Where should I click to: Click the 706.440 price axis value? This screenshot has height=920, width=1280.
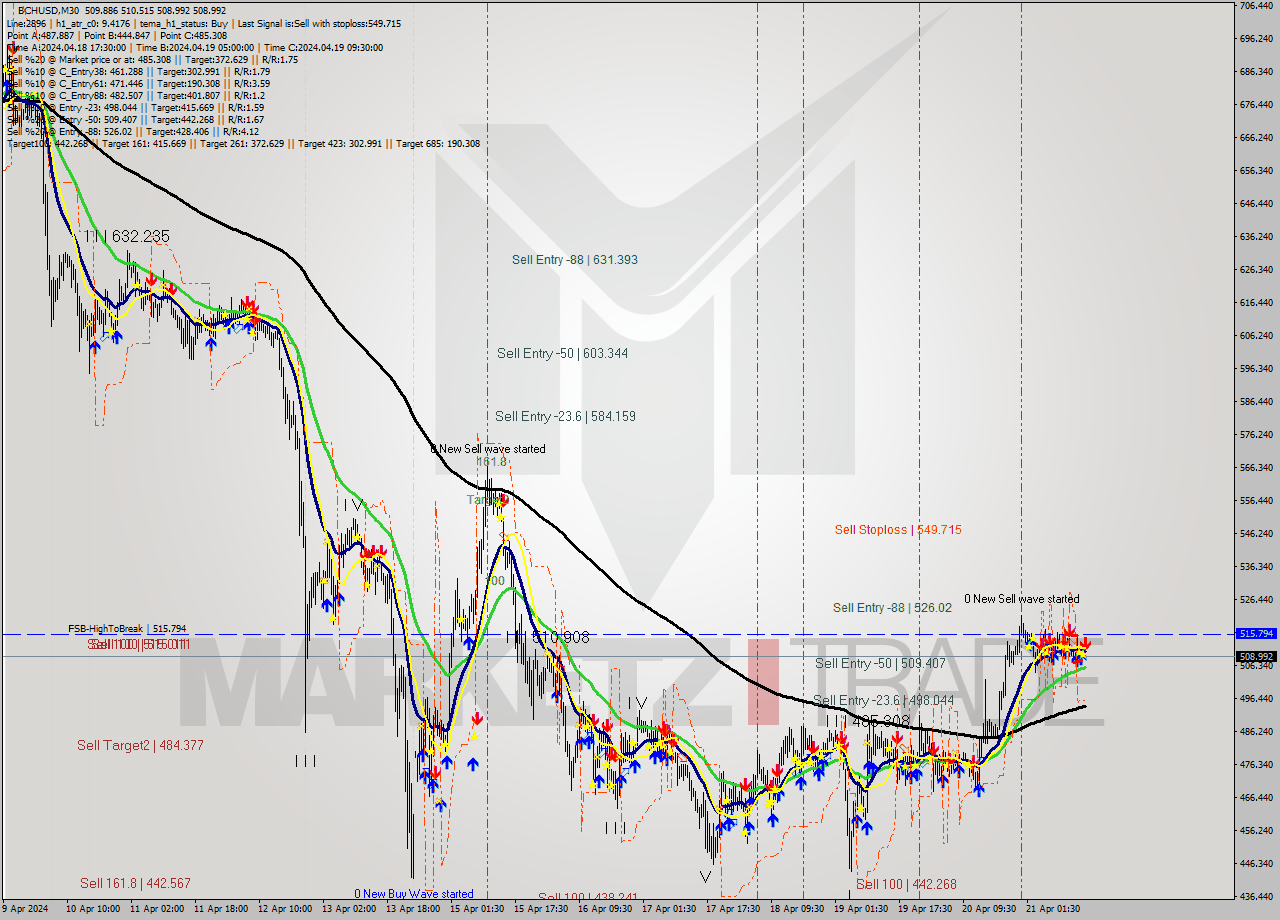1256,6
